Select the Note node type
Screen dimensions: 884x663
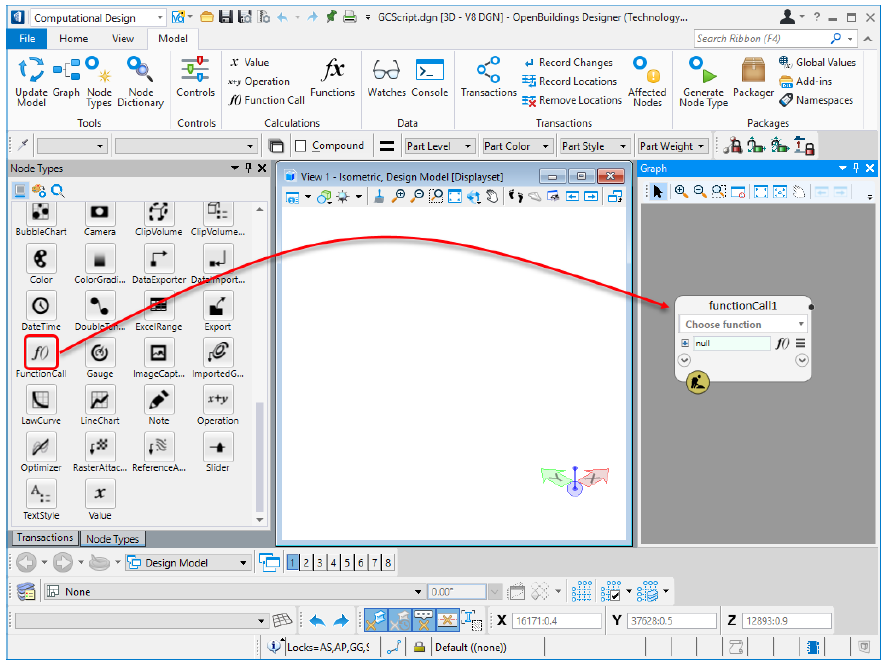158,405
